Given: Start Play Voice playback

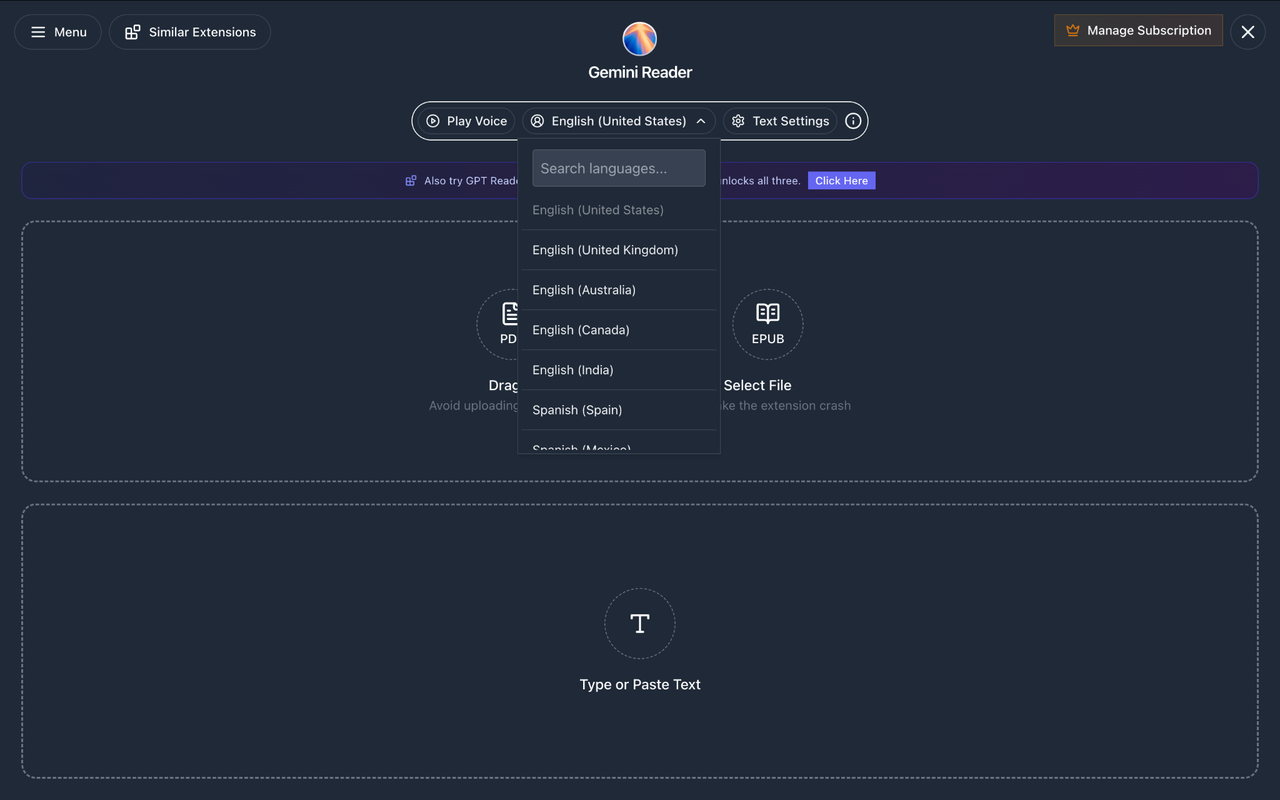Looking at the screenshot, I should pos(466,121).
